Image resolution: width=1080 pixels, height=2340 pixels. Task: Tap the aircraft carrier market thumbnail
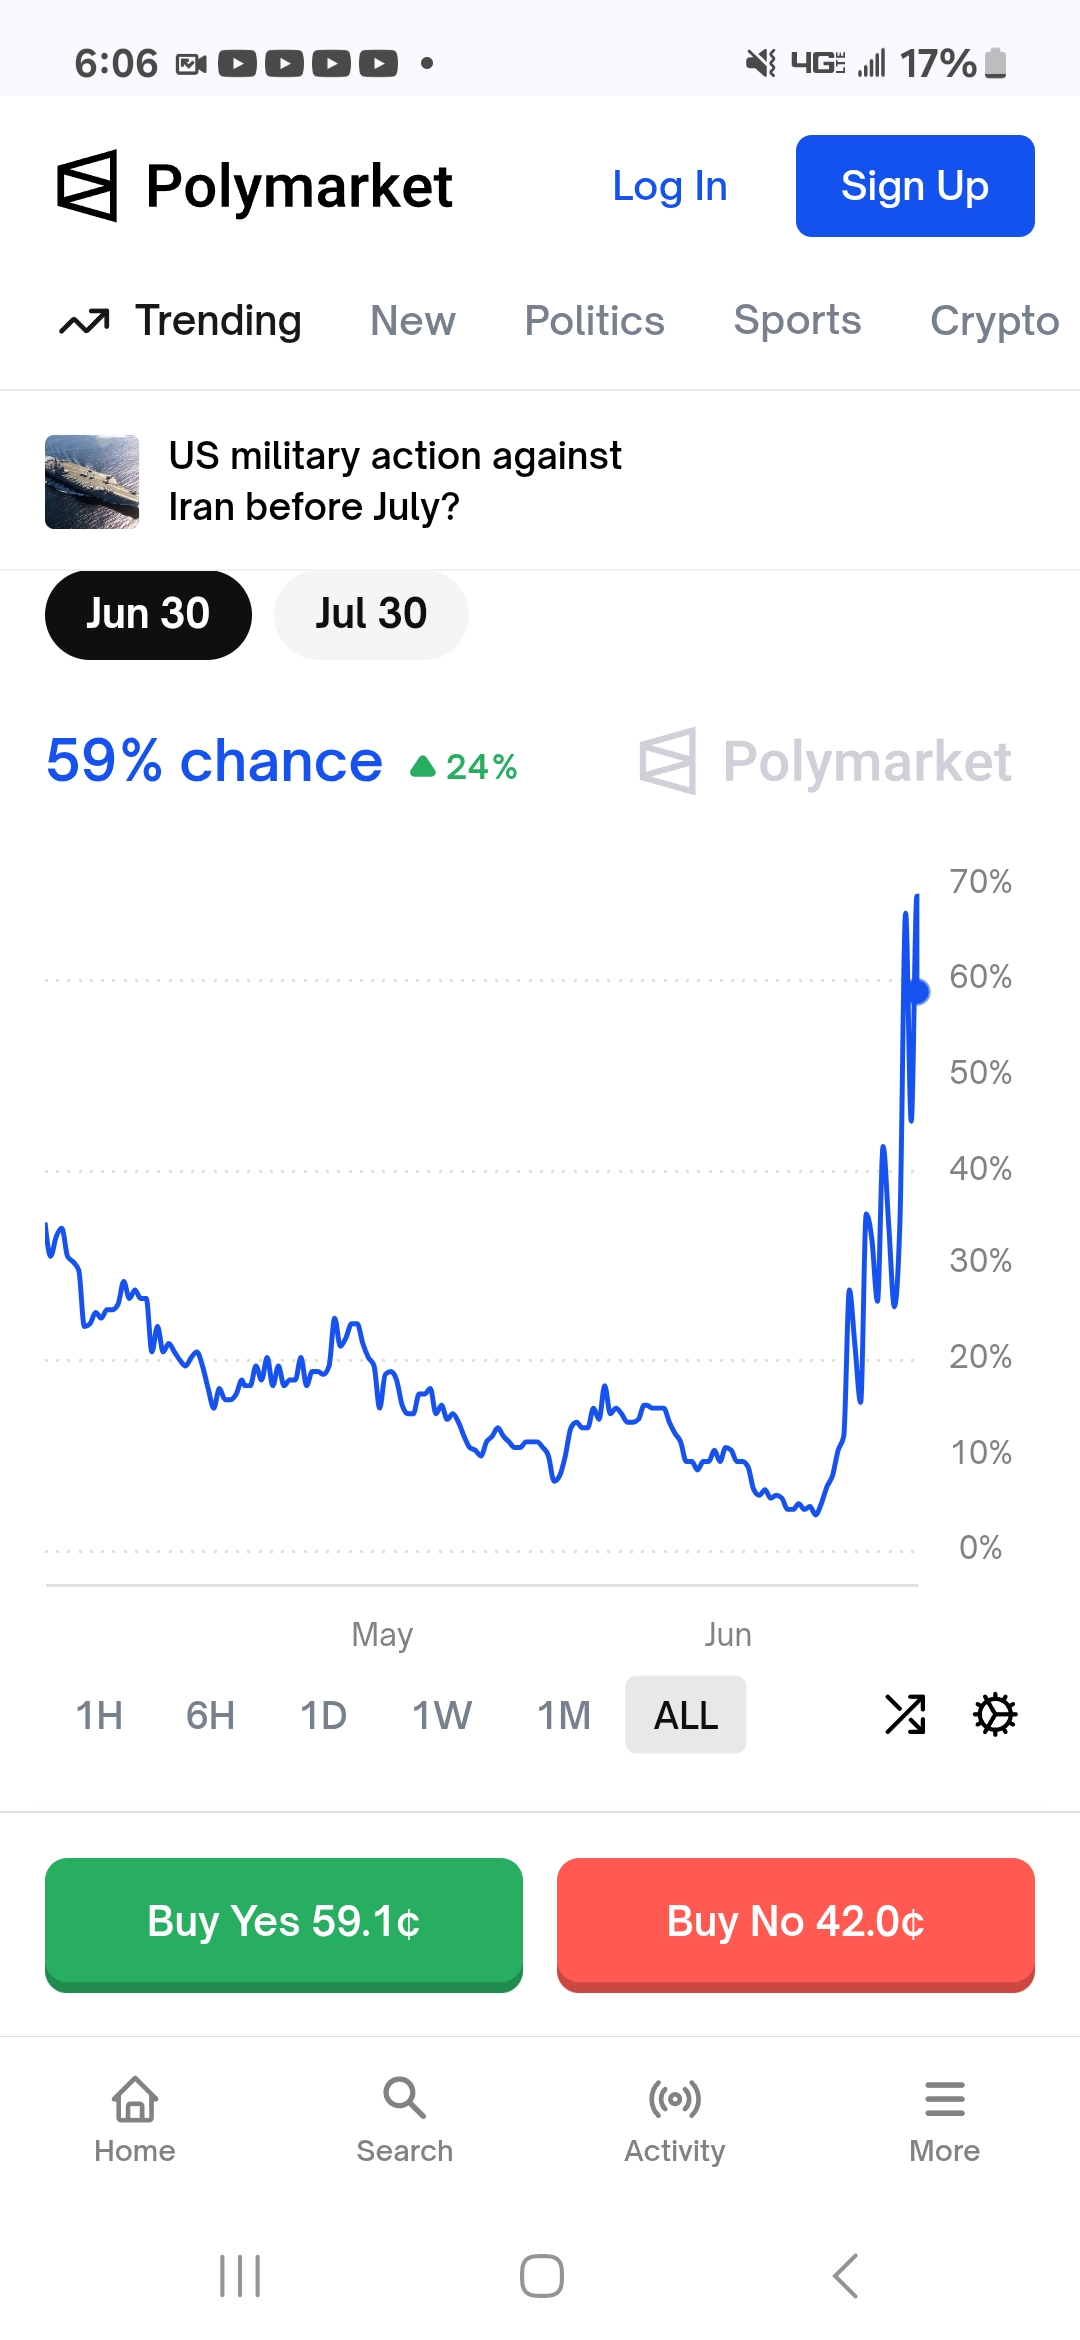point(92,482)
